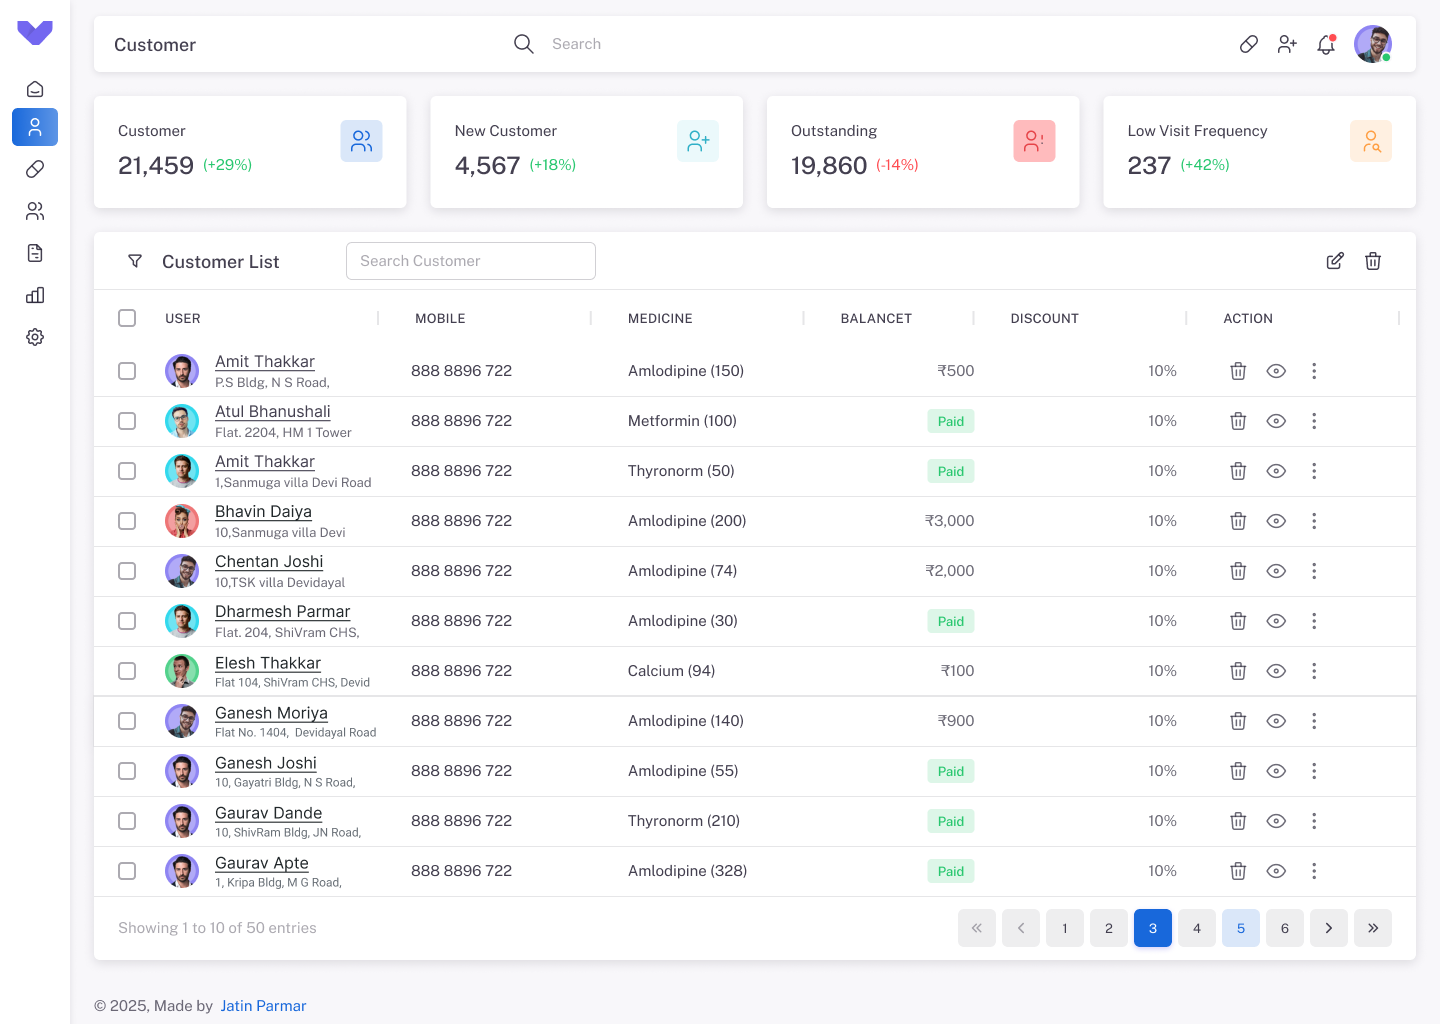Viewport: 1440px width, 1024px height.
Task: Tick the select-all checkbox in table header
Action: point(127,318)
